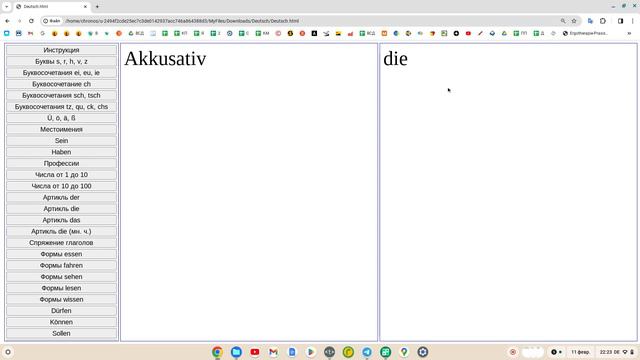Open Play Store from the shelf
Viewport: 640px width, 360px height.
click(311, 352)
